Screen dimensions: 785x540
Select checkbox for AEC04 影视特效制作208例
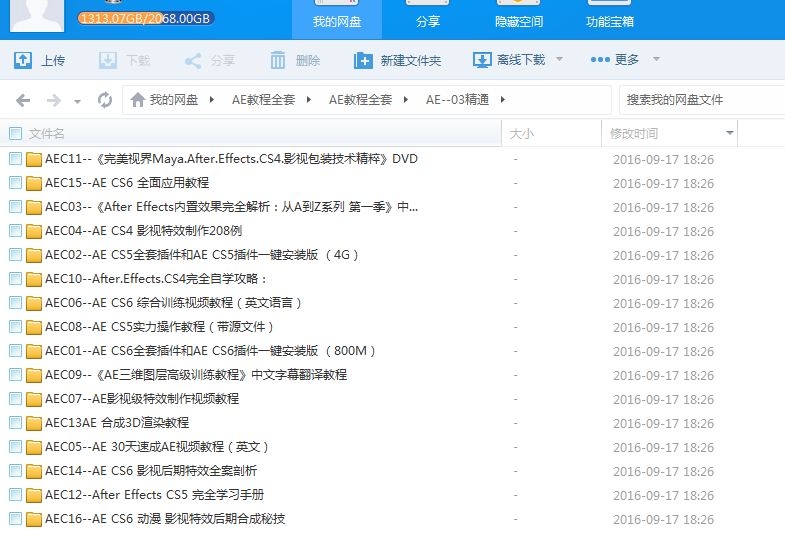[15, 231]
